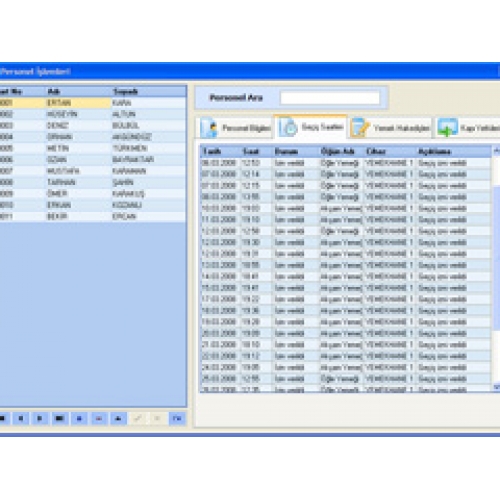Go to next record in navigator bar
The image size is (500, 500).
tap(40, 418)
